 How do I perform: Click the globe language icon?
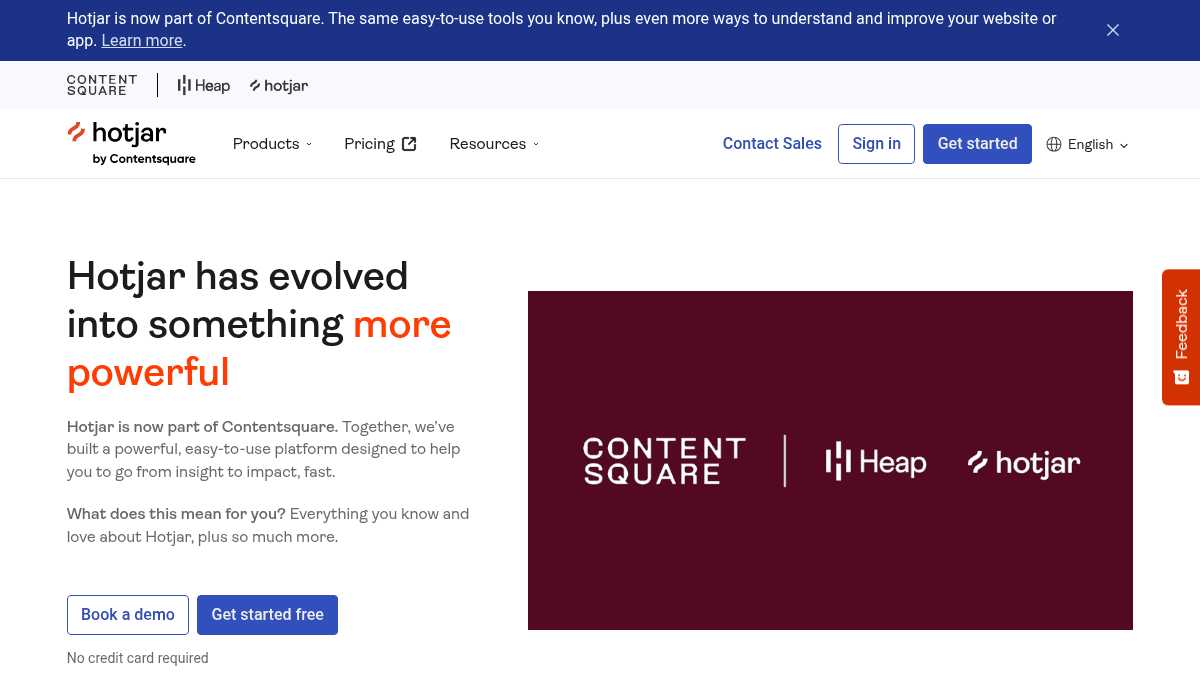[x=1054, y=144]
